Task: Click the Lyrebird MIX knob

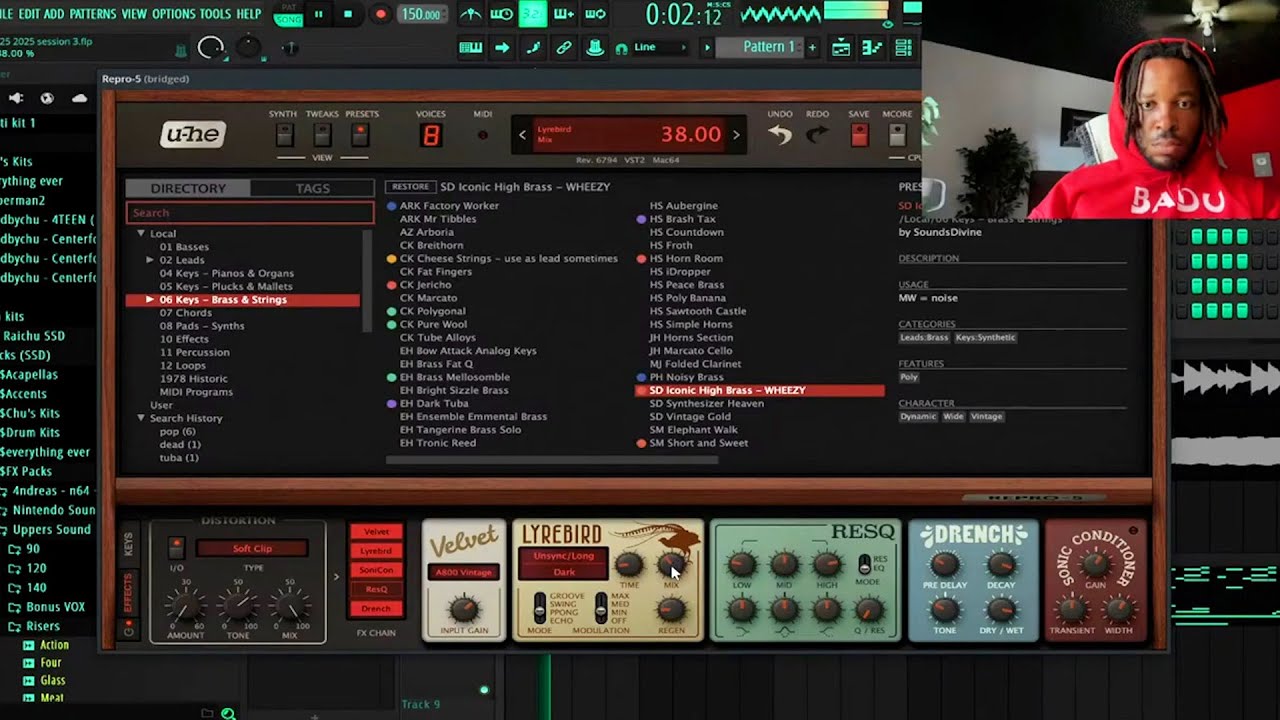Action: [672, 565]
